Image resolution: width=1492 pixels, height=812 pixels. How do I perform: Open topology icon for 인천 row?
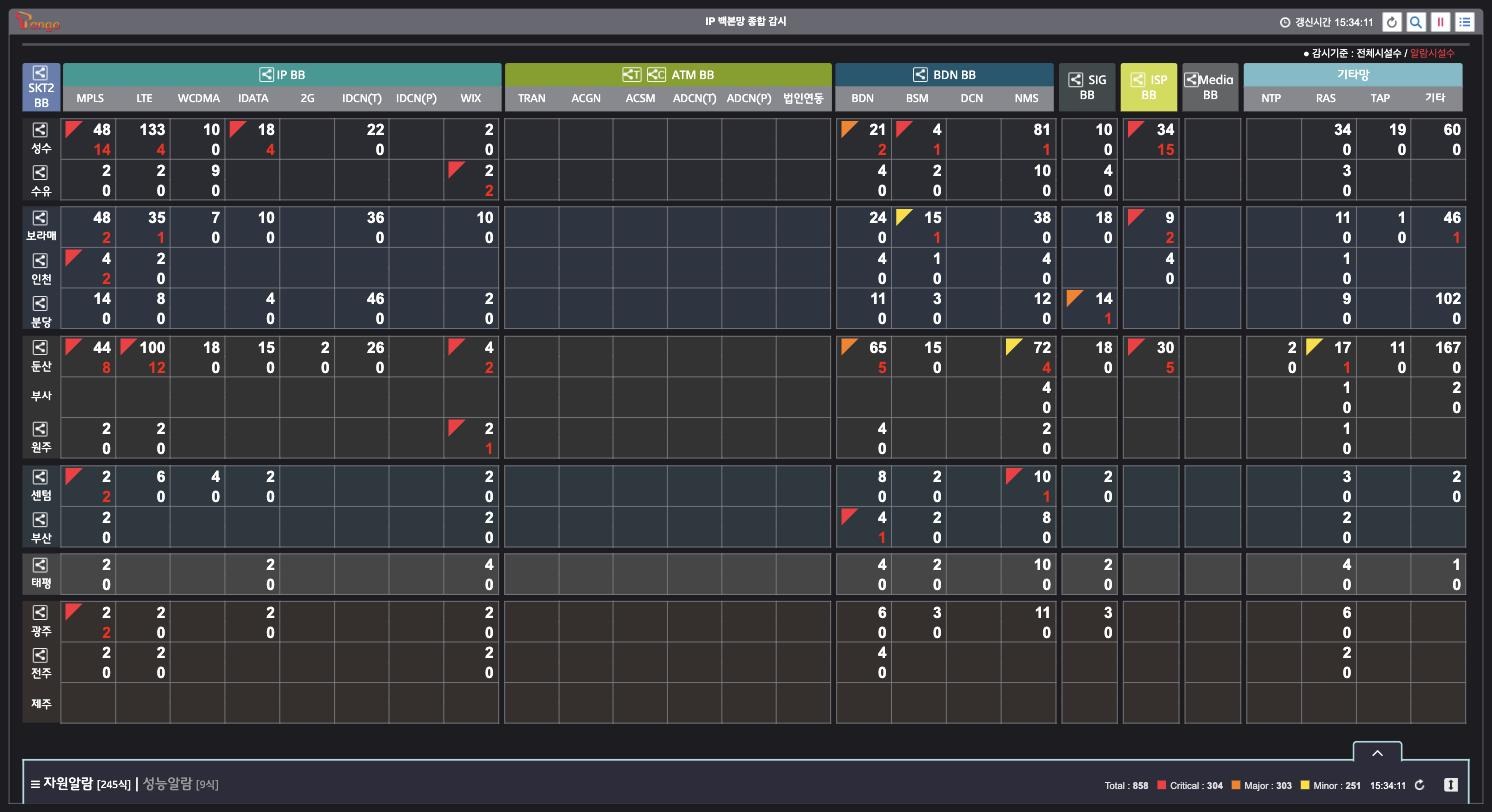(41, 260)
